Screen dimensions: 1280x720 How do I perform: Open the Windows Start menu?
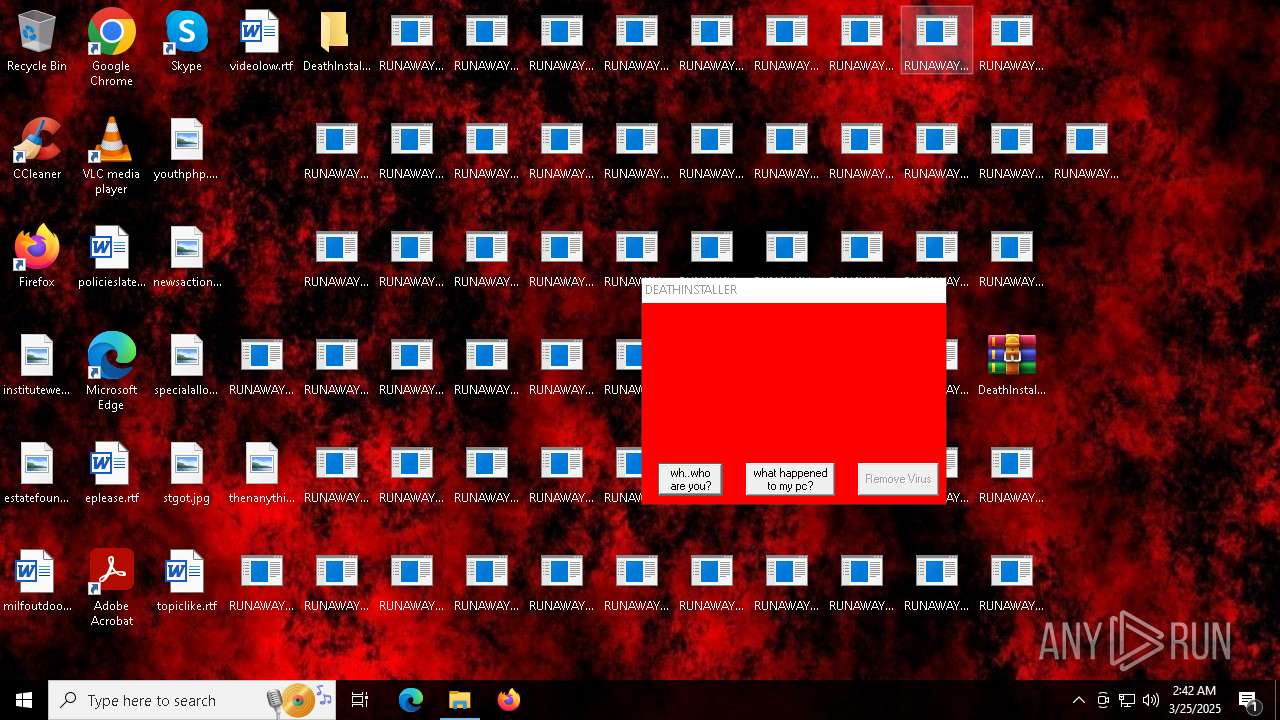[x=24, y=700]
